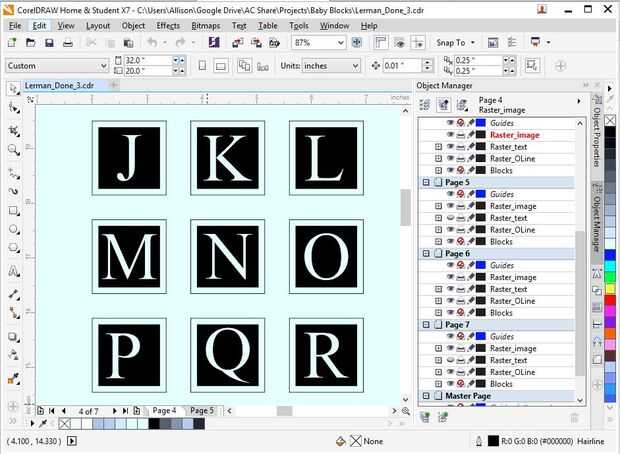Image resolution: width=620 pixels, height=454 pixels.
Task: Collapse the Master Page tree node
Action: tap(426, 396)
